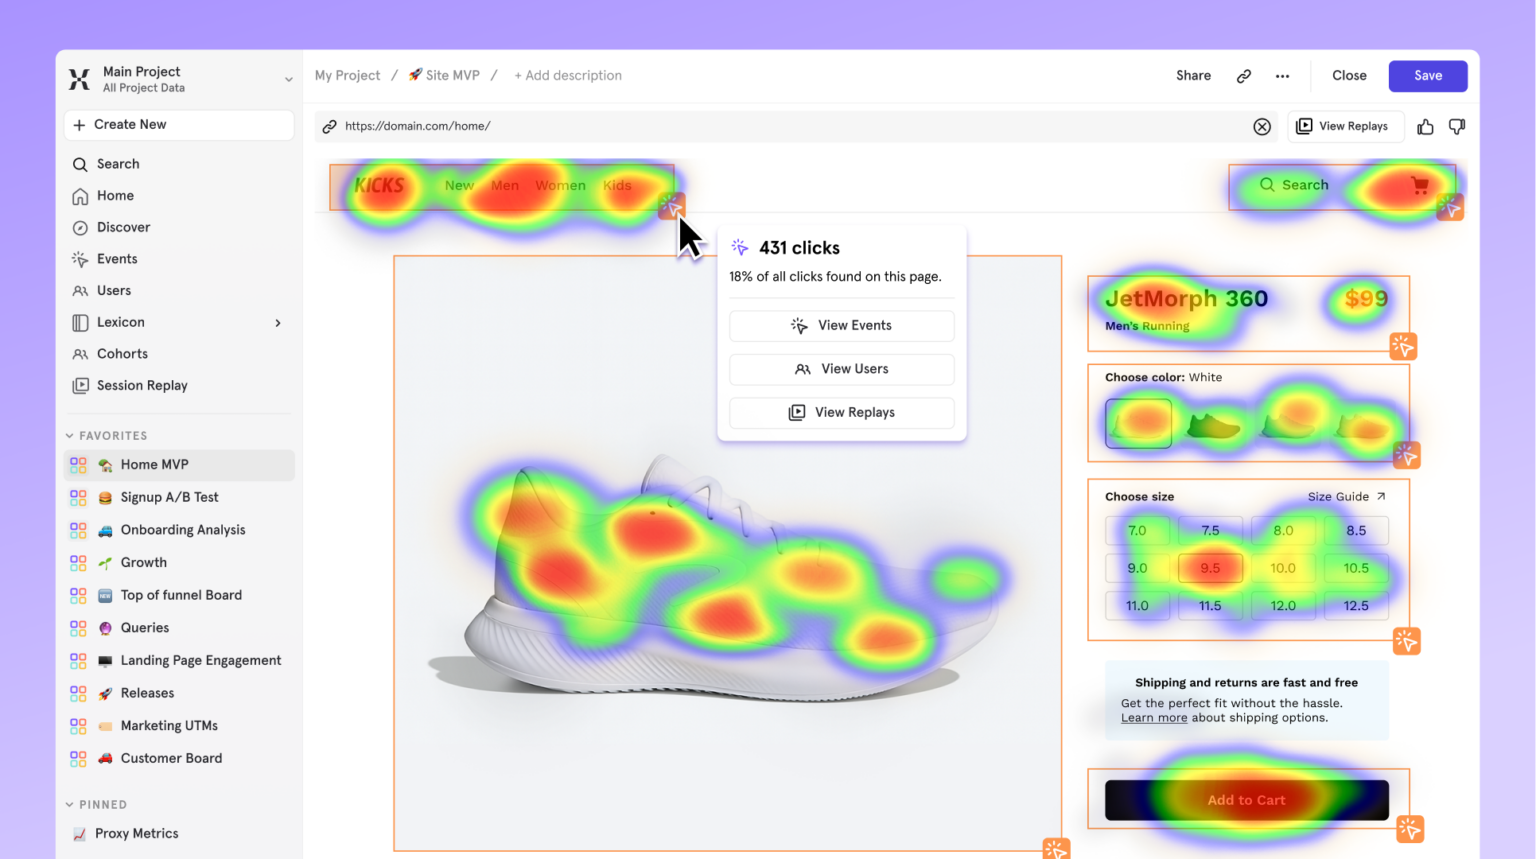
Task: Click the Site MVP breadcrumb
Action: (x=452, y=75)
